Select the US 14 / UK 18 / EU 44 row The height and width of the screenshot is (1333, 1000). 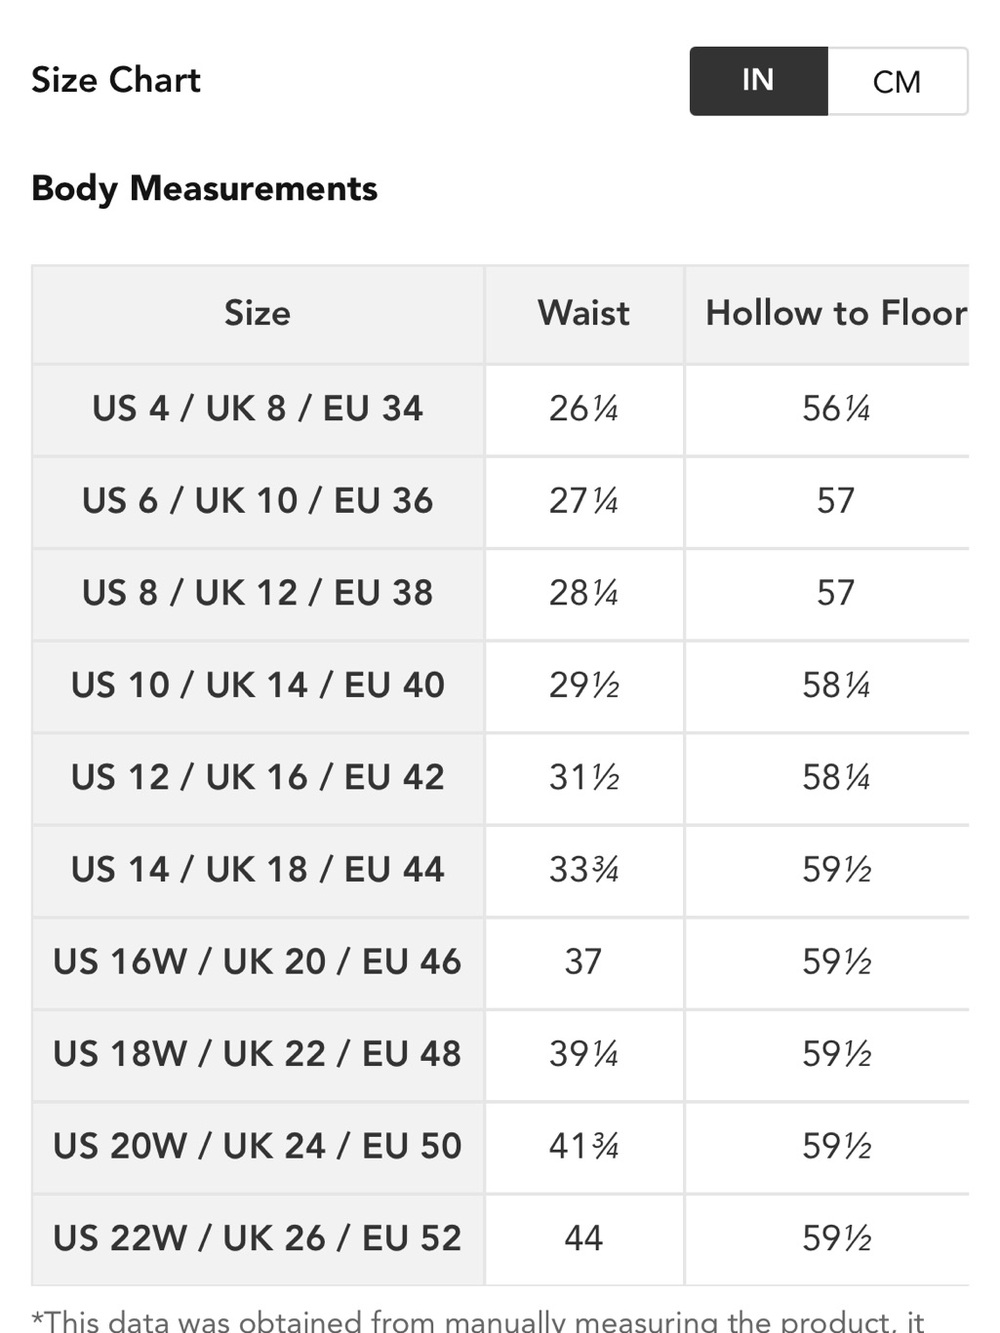tap(500, 870)
